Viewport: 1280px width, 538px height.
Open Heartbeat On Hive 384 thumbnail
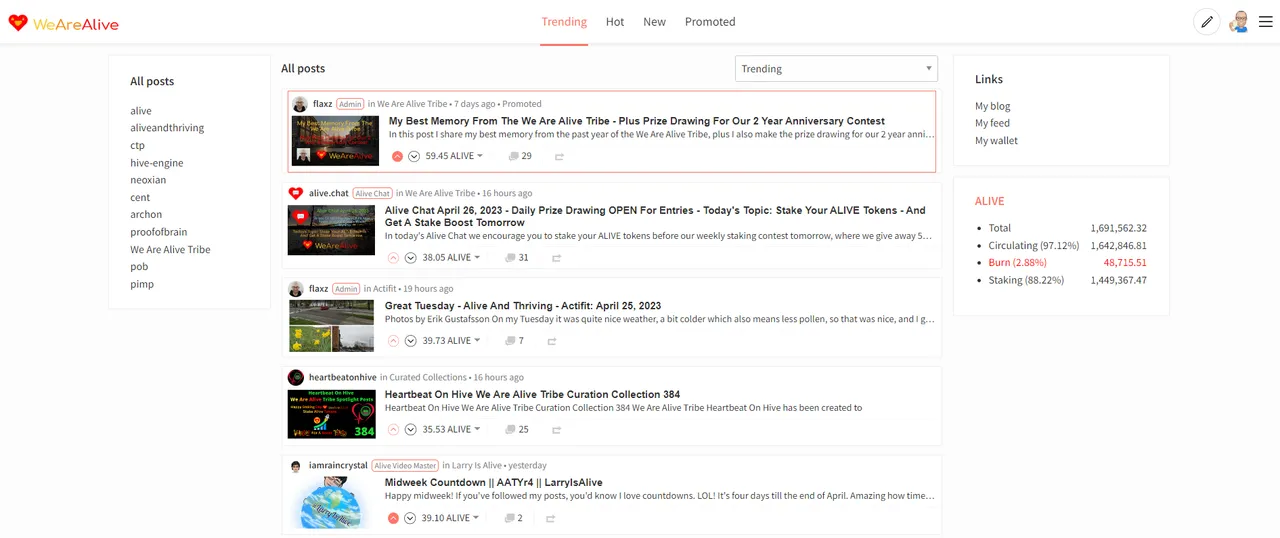(x=331, y=414)
